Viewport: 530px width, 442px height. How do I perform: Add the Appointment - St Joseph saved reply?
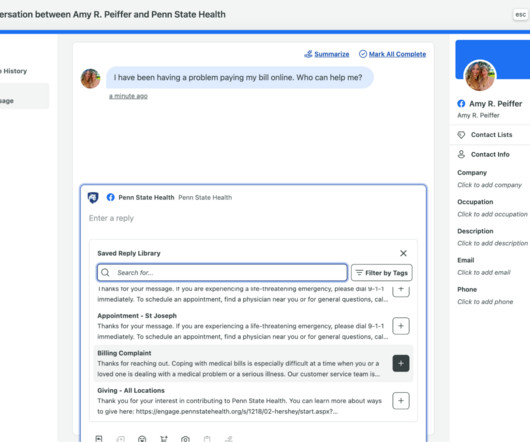tap(401, 326)
